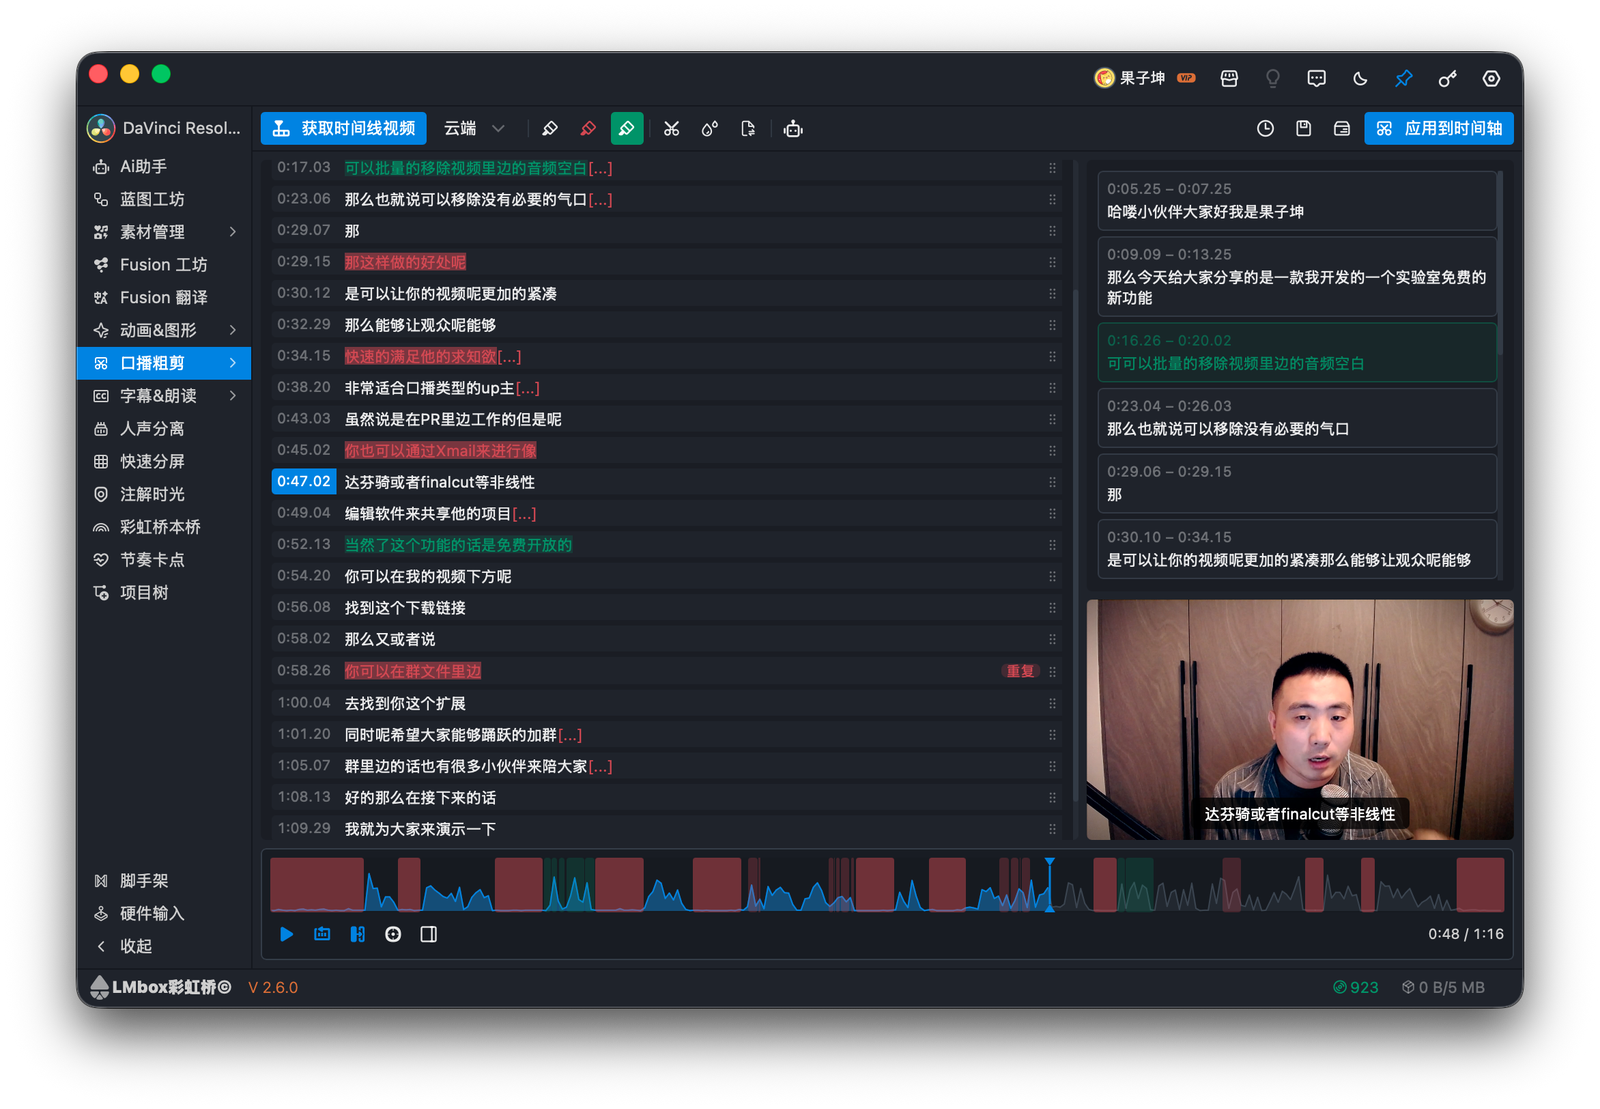Select 彩虹桥本桥 in sidebar
1600x1109 pixels.
(x=164, y=527)
